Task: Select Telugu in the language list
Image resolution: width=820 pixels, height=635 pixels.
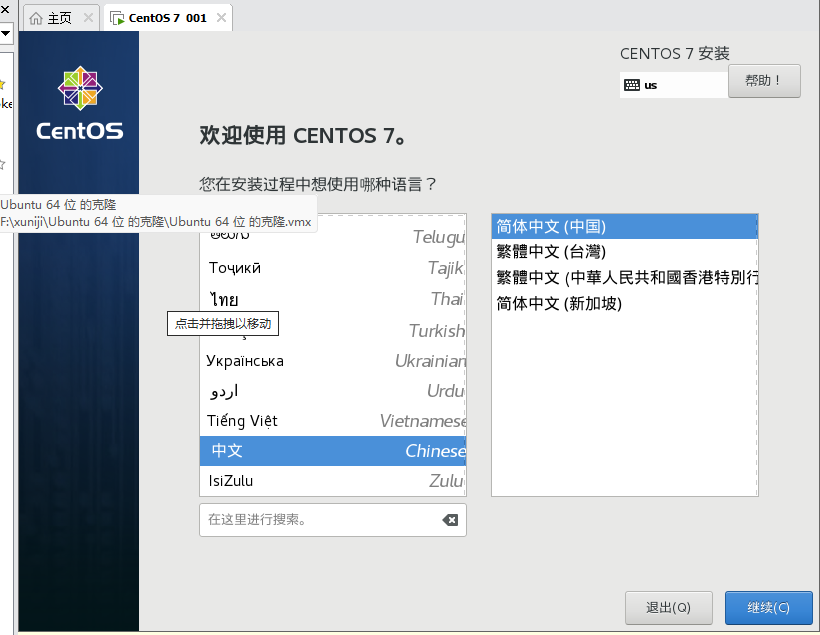Action: [333, 236]
